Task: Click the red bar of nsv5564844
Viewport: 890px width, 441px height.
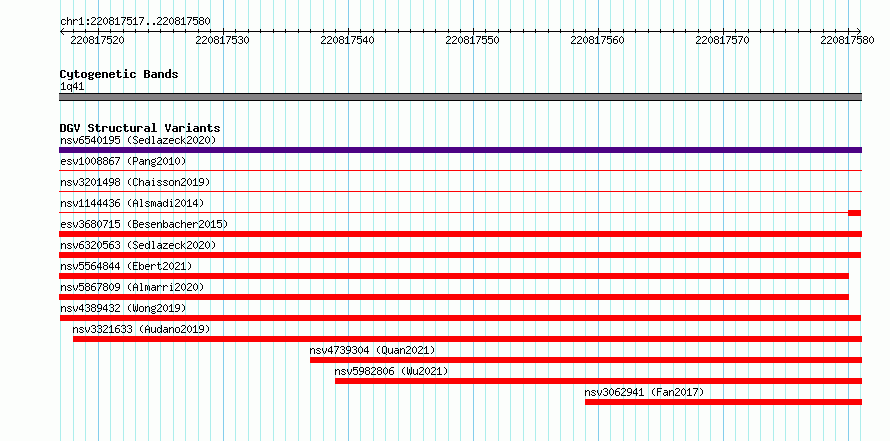Action: [x=454, y=276]
